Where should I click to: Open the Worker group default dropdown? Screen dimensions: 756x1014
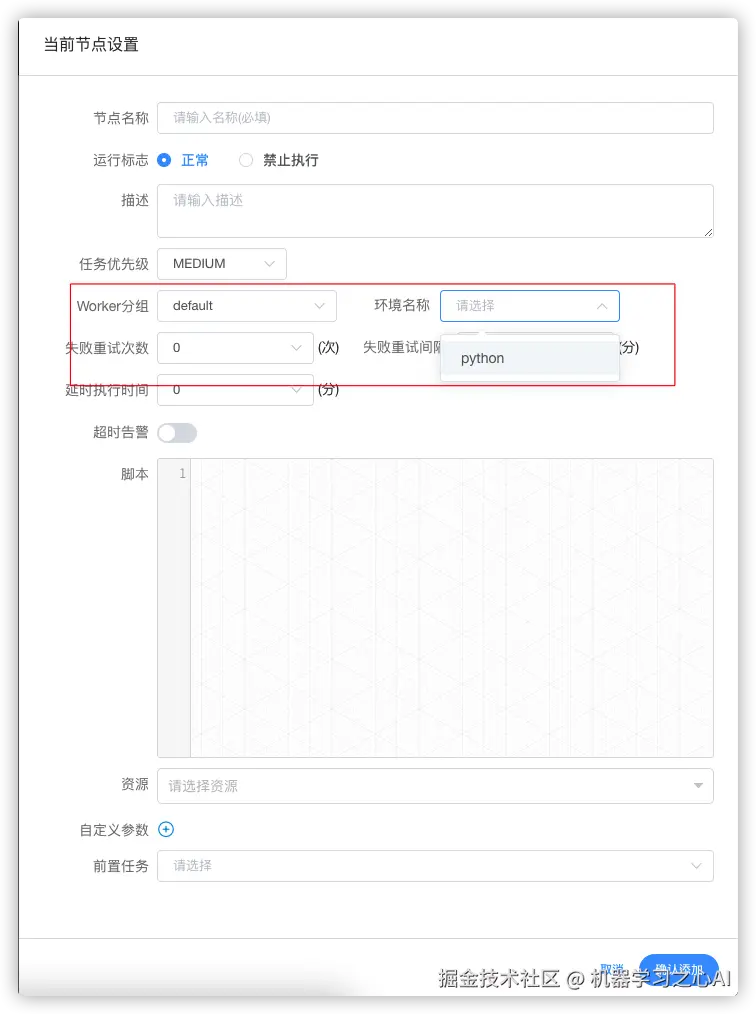tap(246, 306)
